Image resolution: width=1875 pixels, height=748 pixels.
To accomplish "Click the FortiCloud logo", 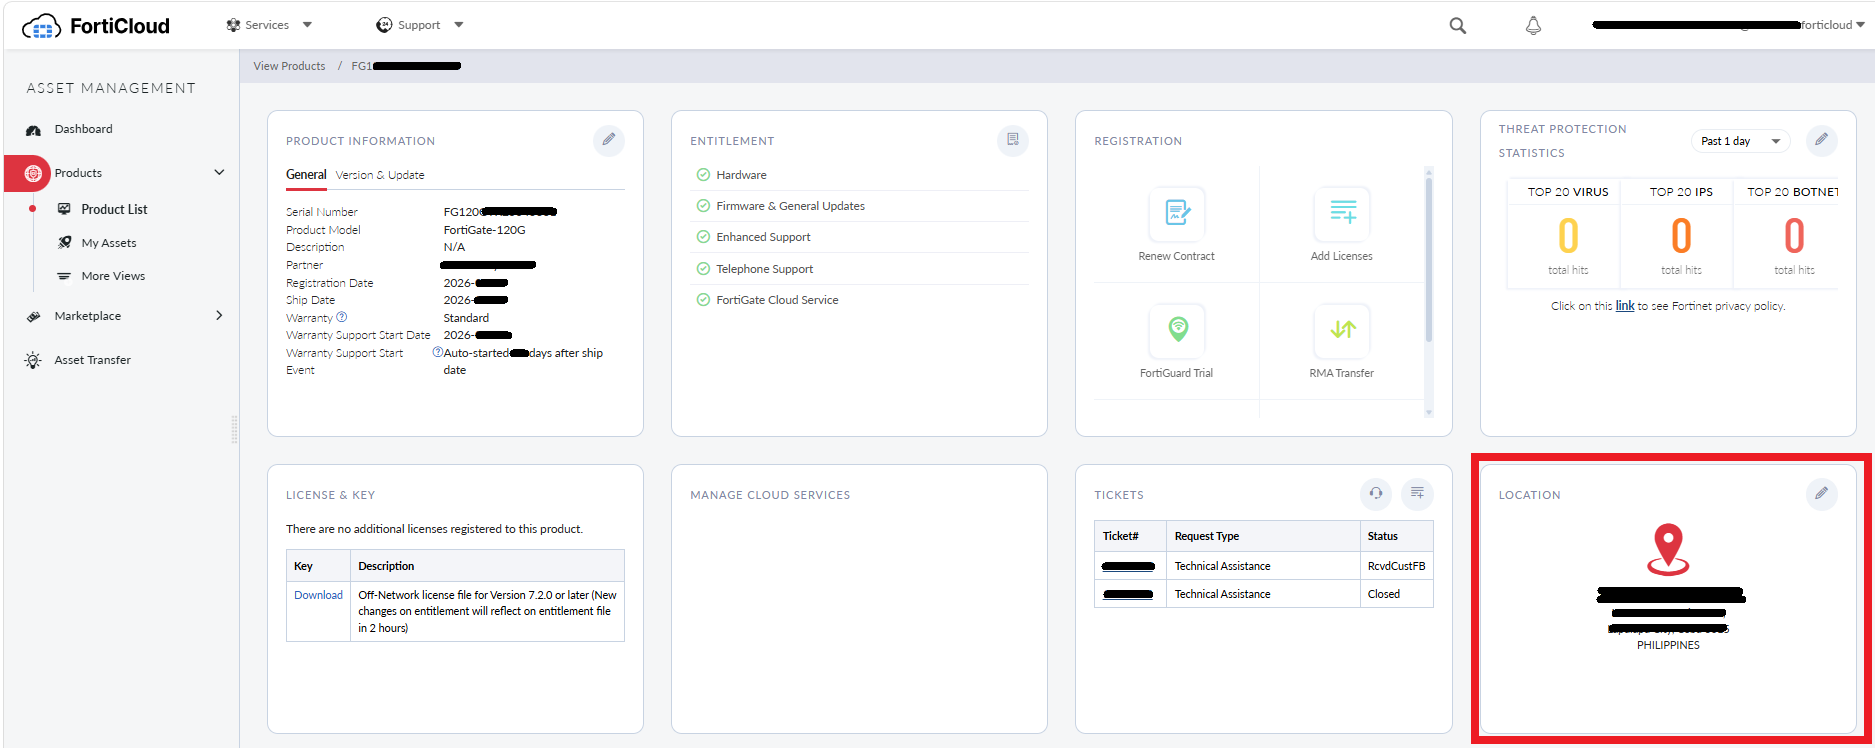I will (96, 26).
